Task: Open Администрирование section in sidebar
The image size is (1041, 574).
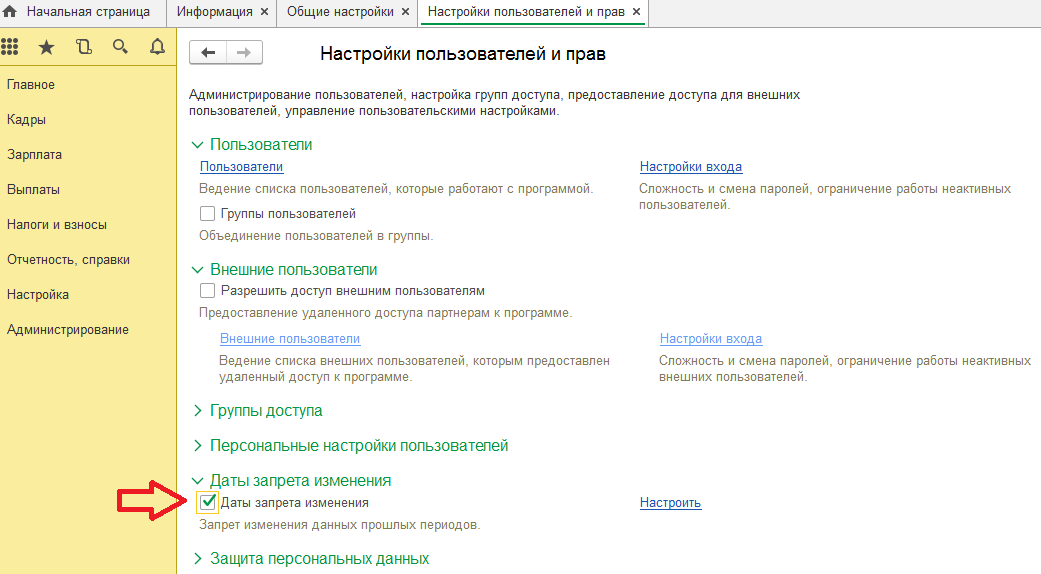Action: (68, 330)
